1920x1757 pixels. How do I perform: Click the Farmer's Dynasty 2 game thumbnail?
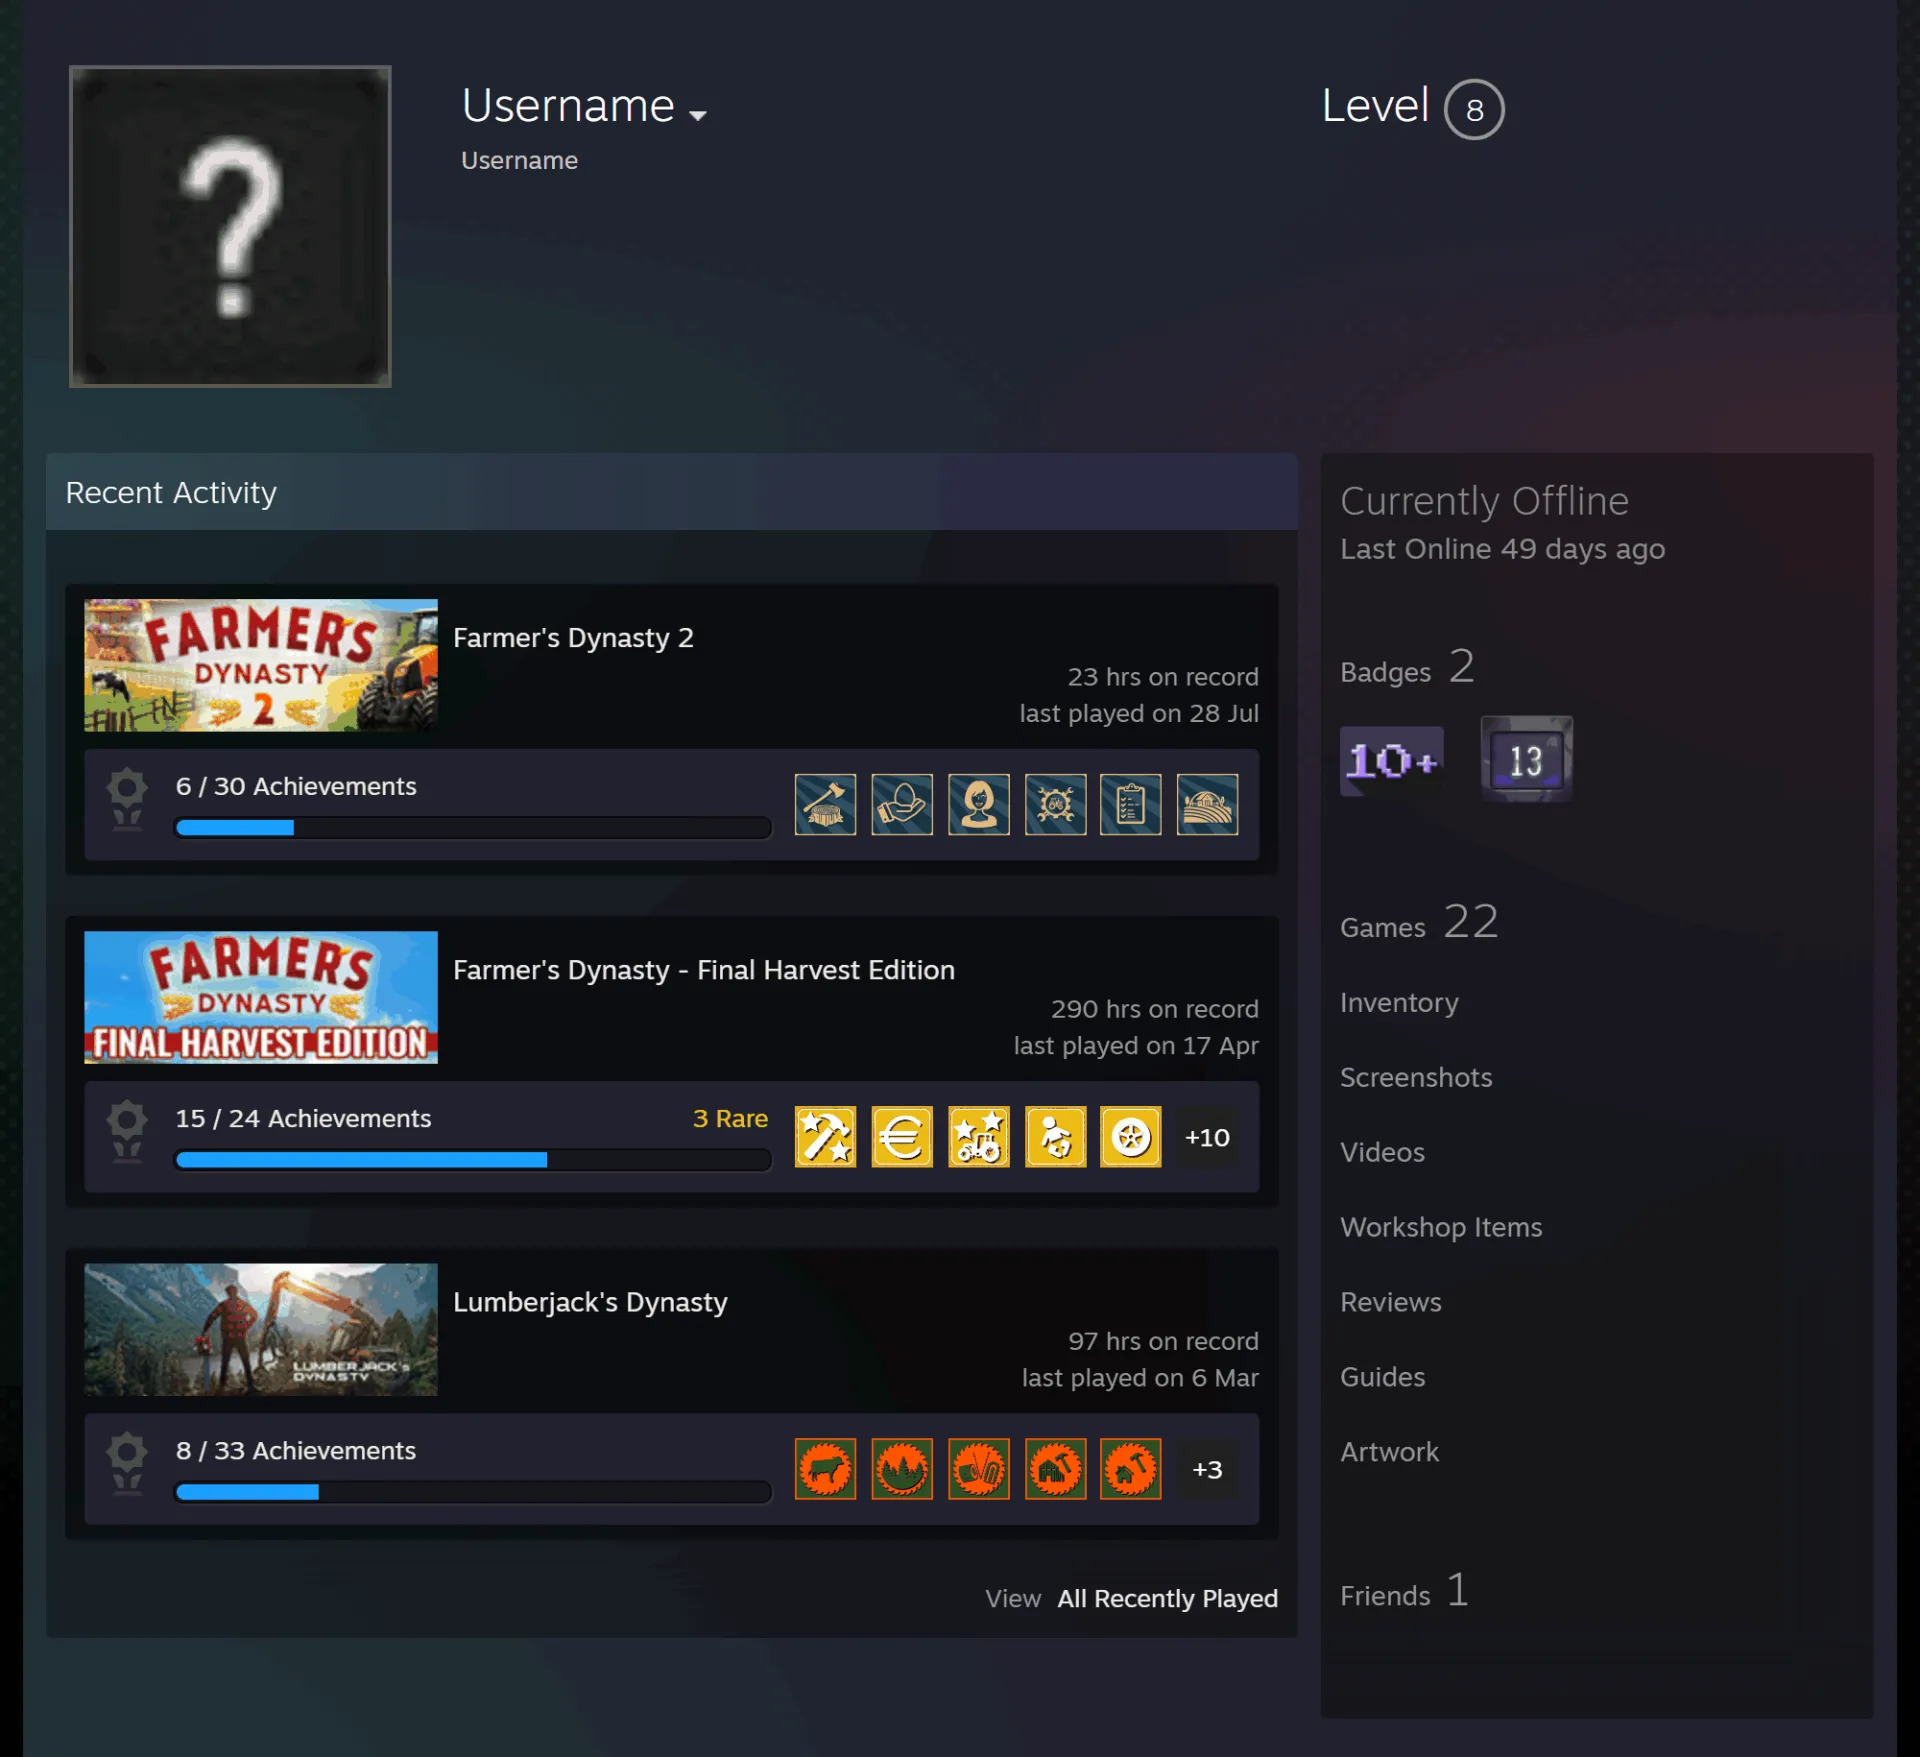click(x=261, y=665)
